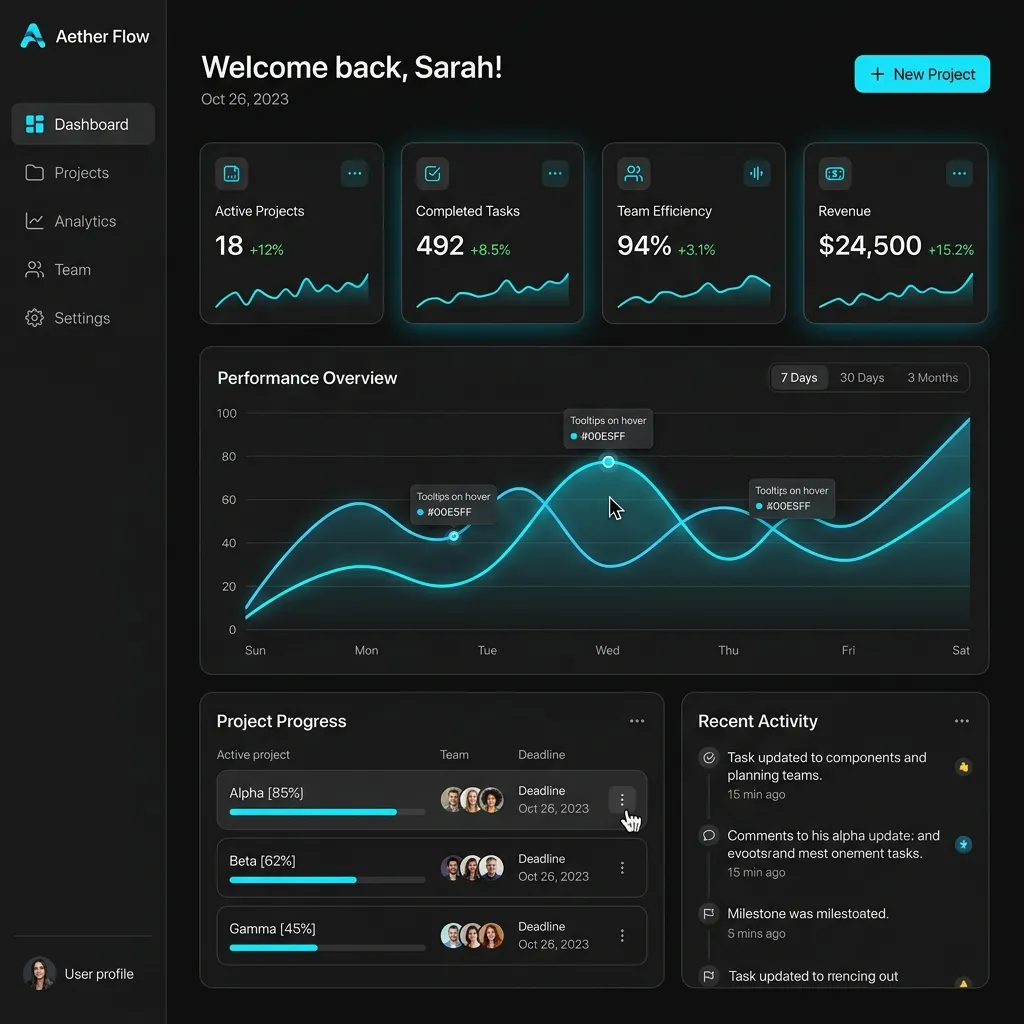The width and height of the screenshot is (1024, 1024).
Task: Click the User profile label
Action: pyautogui.click(x=99, y=974)
